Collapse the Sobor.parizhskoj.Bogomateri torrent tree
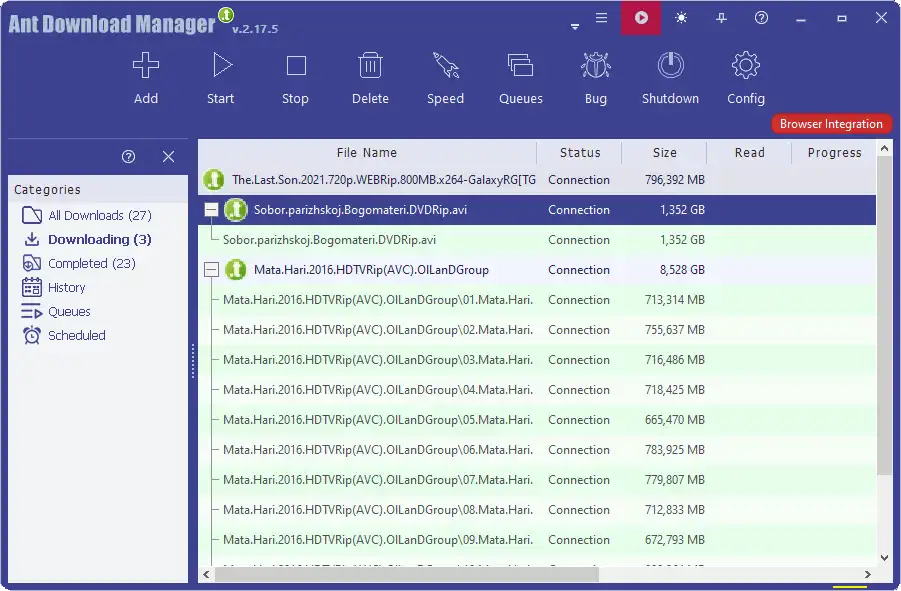 tap(211, 210)
